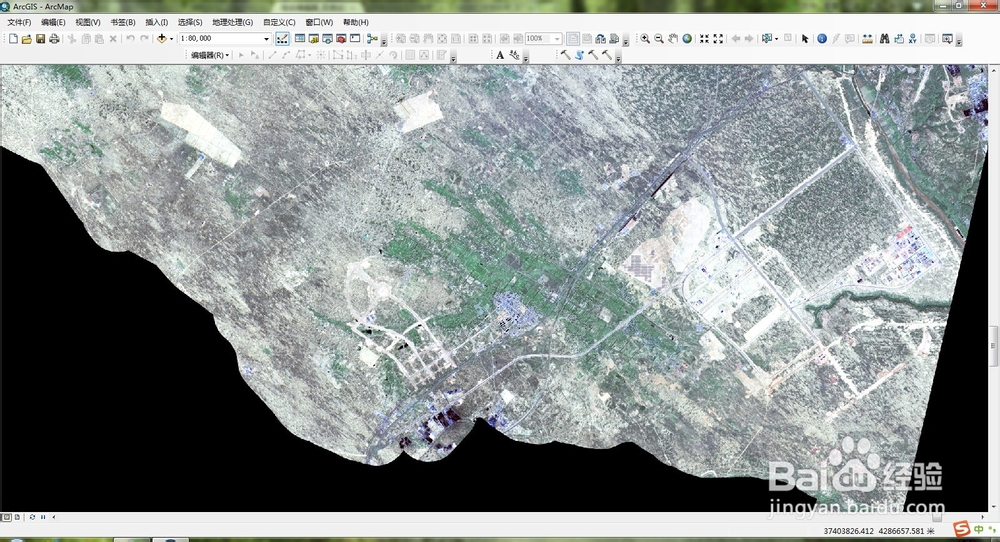Click the vertical scrollbar on the right
This screenshot has width=1000, height=542.
pyautogui.click(x=994, y=345)
